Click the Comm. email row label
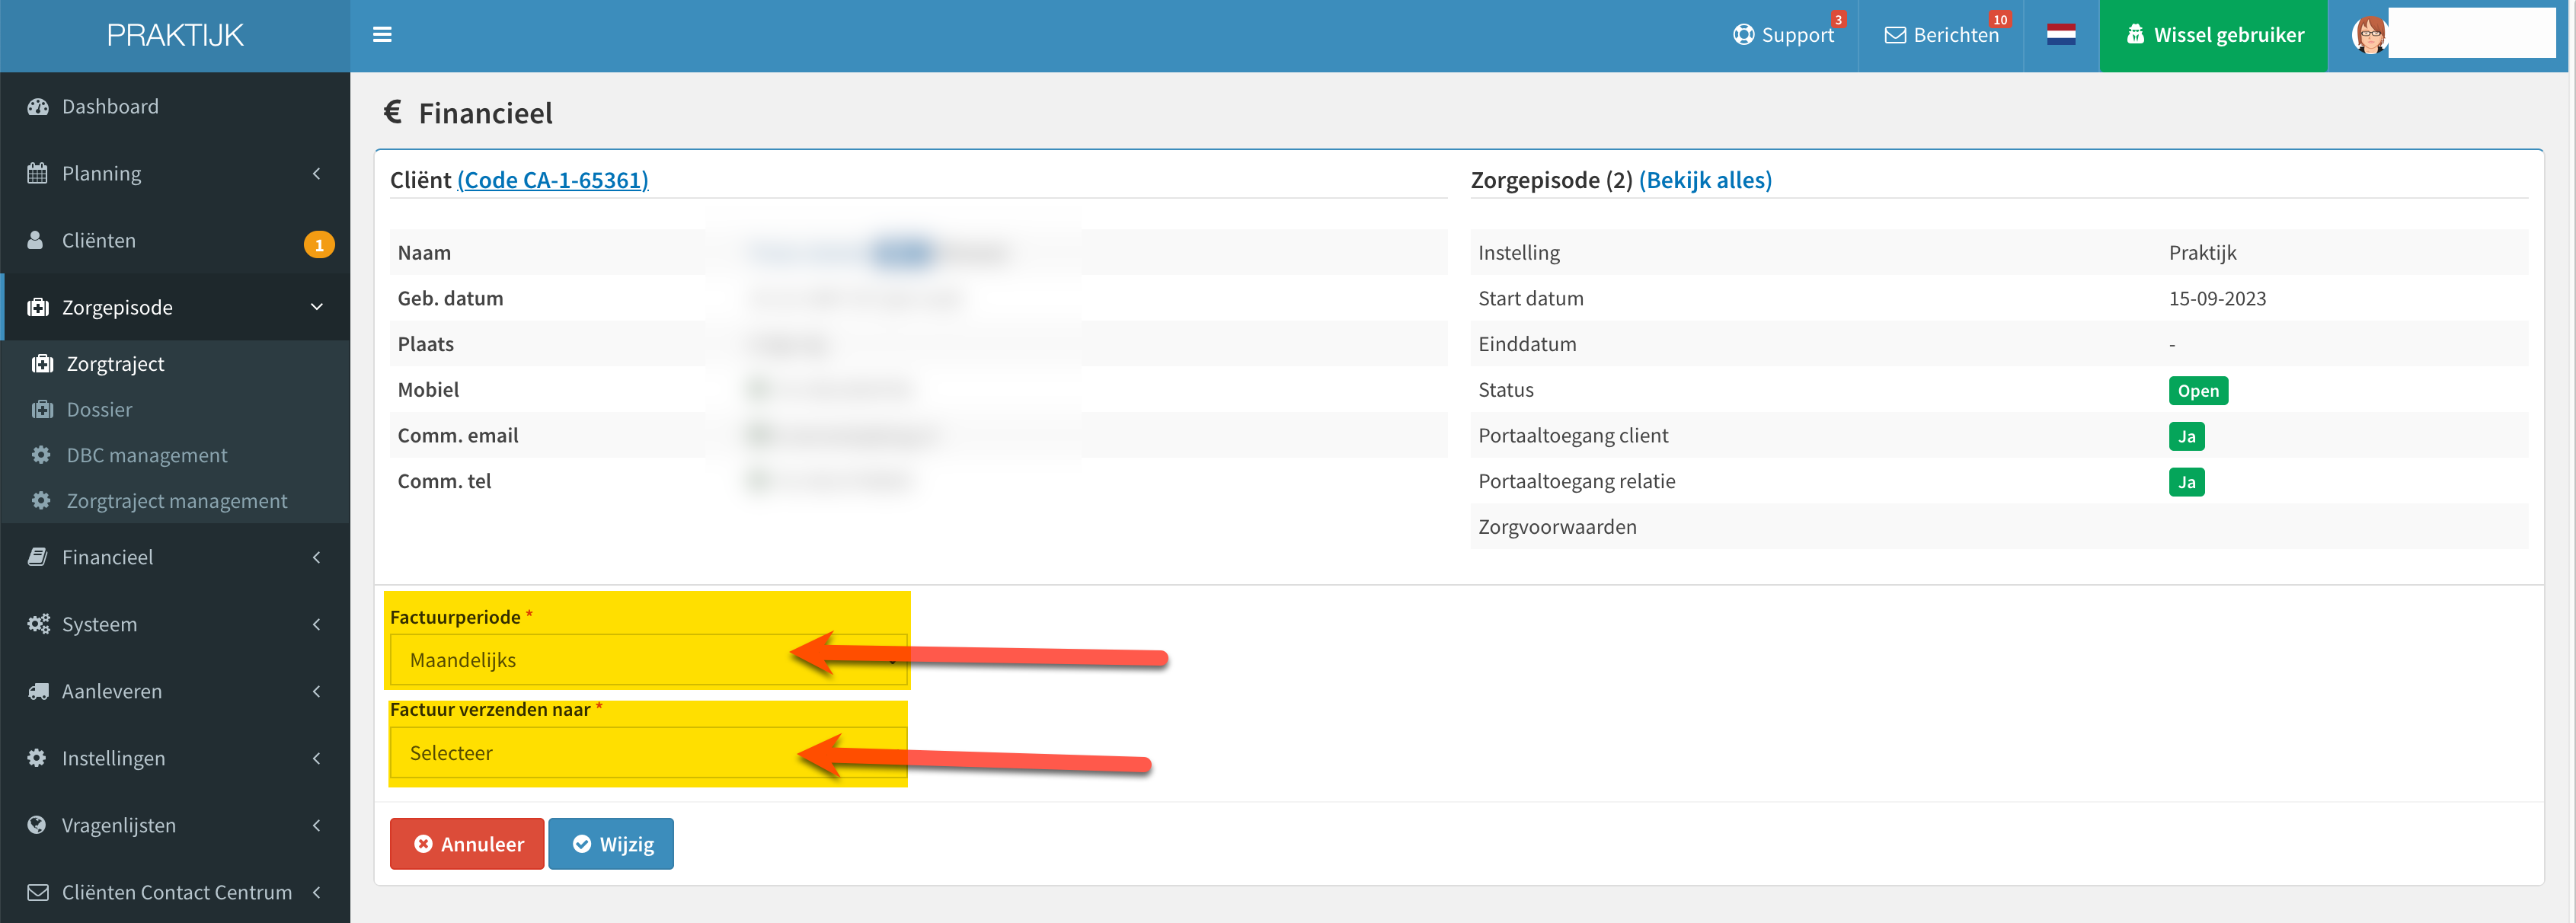Screen dimensions: 2576x923 click(x=458, y=436)
